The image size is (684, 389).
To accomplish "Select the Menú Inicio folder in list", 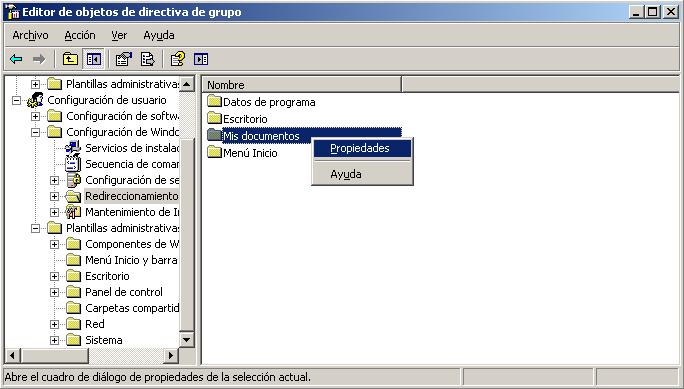I will coord(243,153).
